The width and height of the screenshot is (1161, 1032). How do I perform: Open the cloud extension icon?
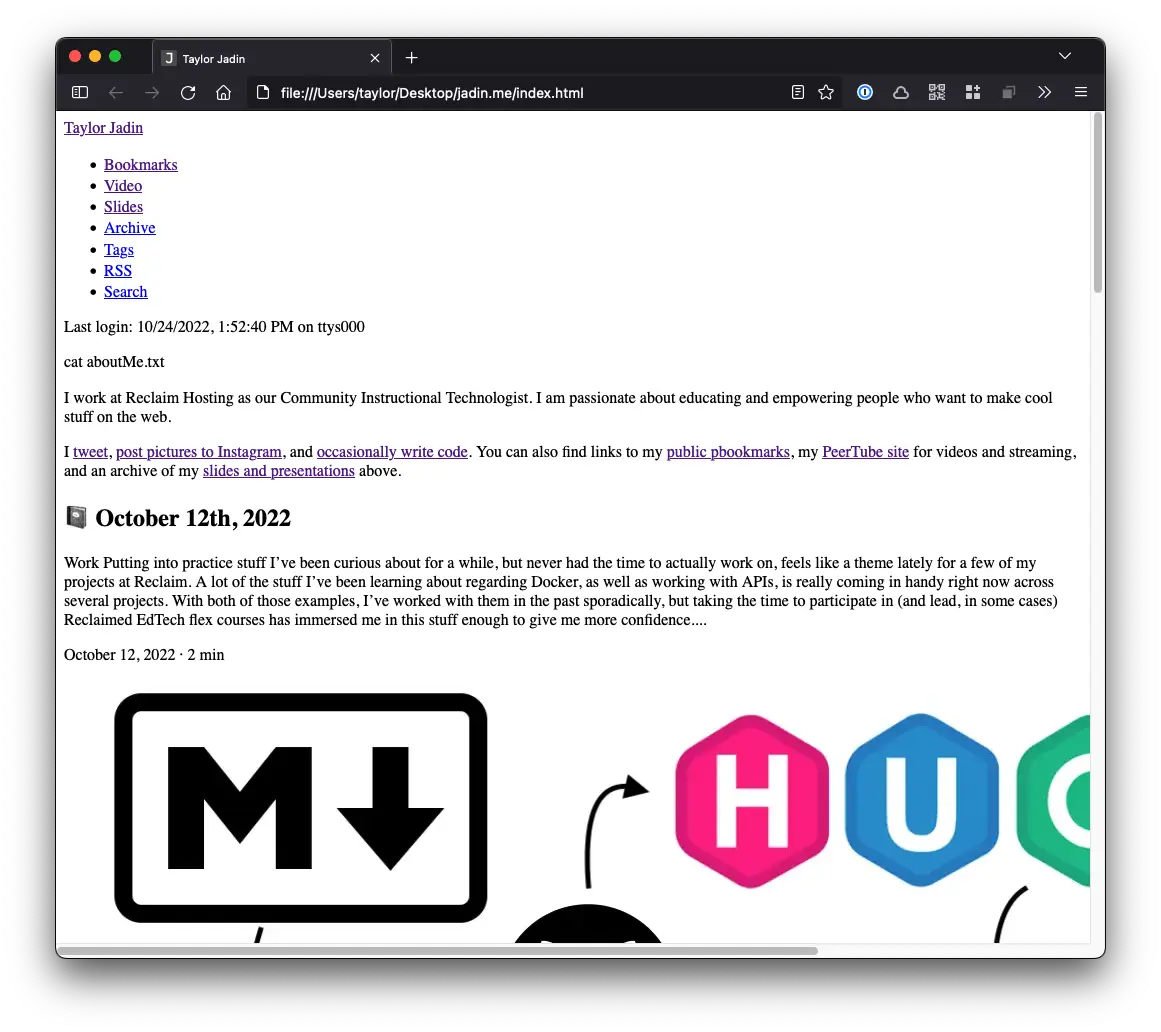[x=900, y=93]
